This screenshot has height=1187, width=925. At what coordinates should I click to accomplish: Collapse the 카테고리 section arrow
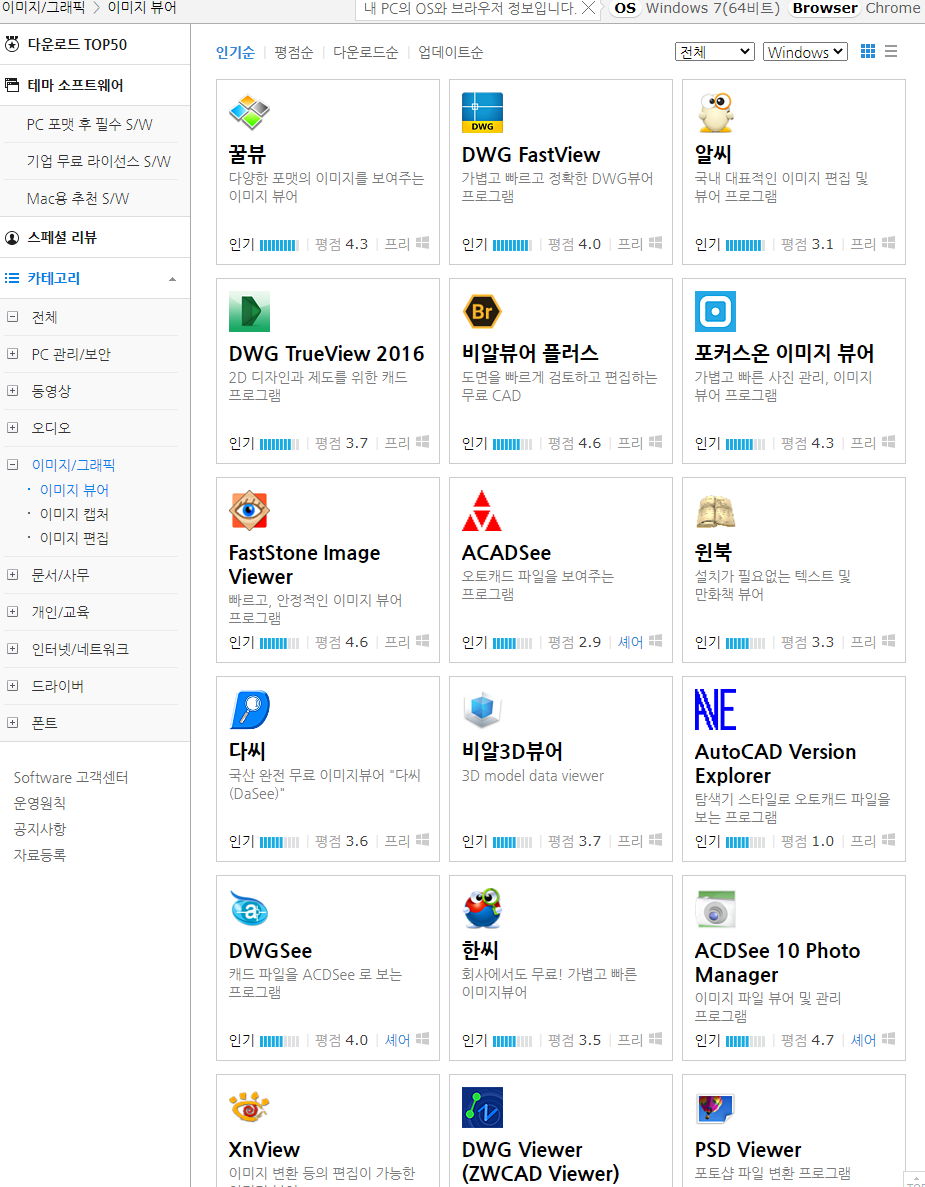tap(173, 279)
